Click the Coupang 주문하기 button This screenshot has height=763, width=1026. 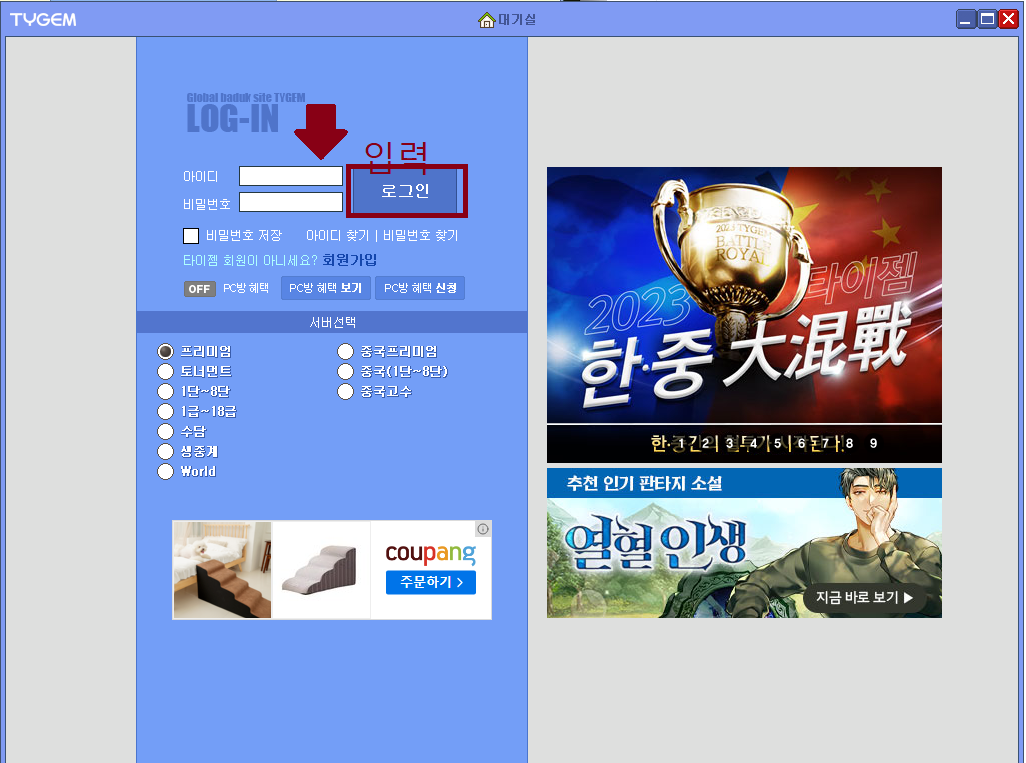tap(431, 582)
